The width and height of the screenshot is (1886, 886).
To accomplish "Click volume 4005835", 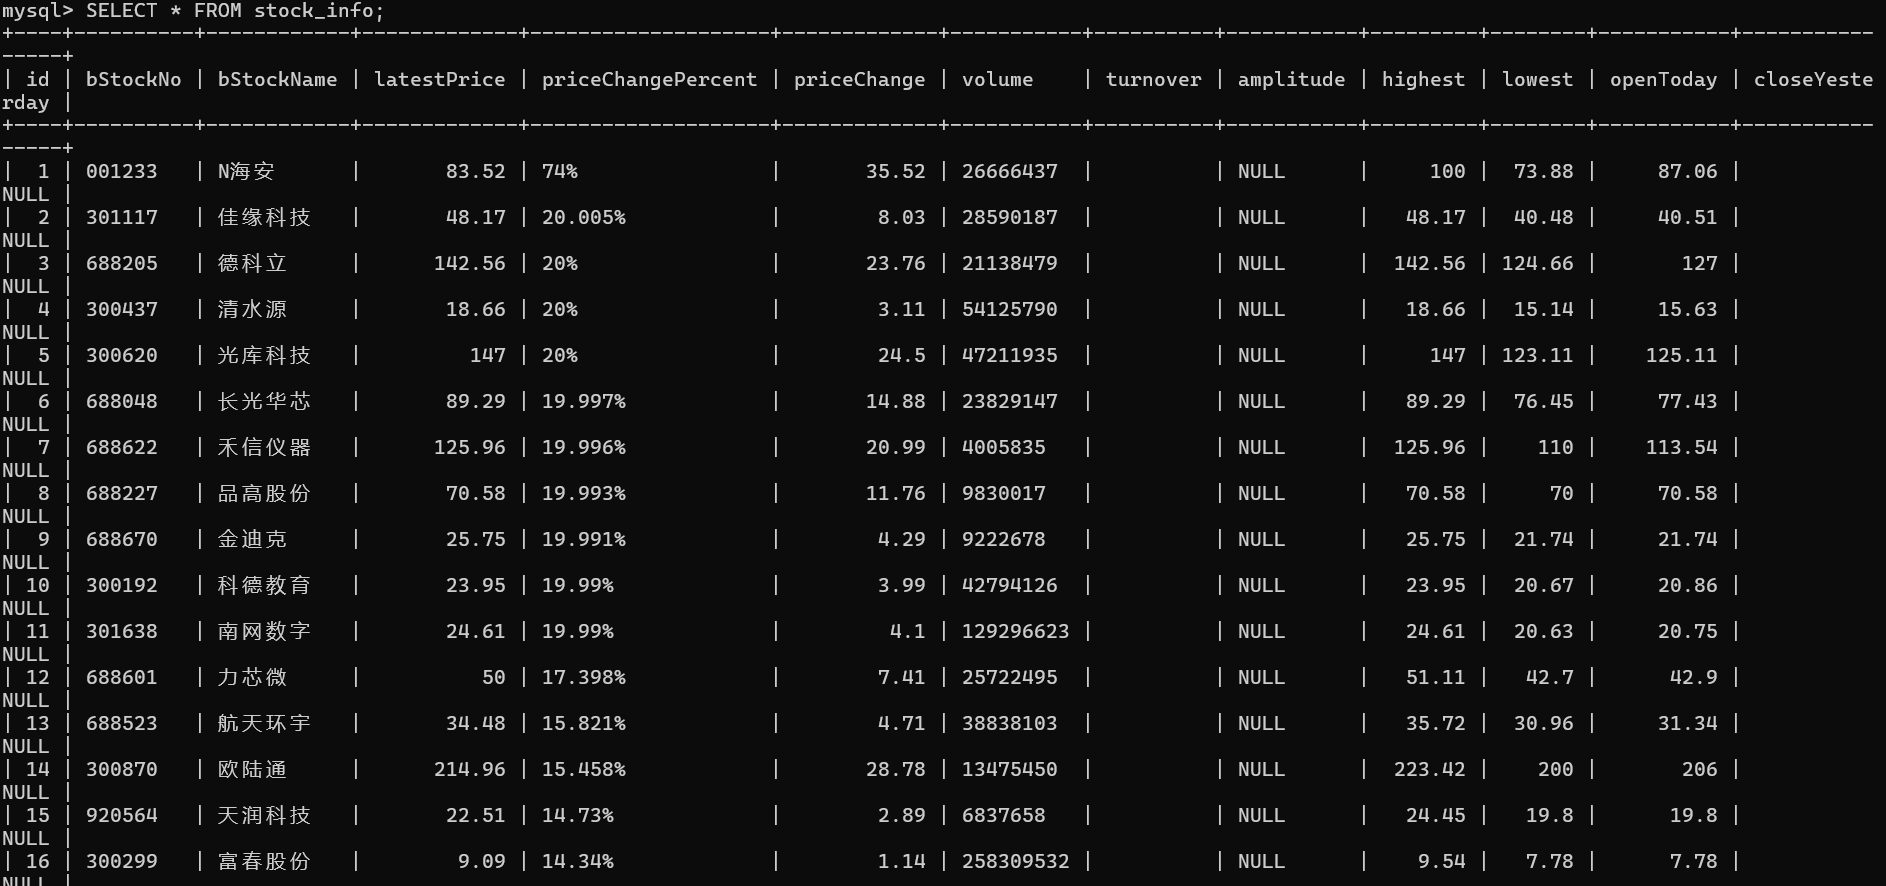I will click(x=1004, y=447).
